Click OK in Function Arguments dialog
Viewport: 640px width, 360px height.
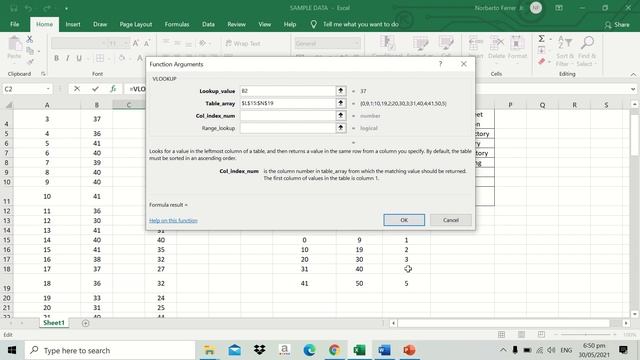[404, 220]
